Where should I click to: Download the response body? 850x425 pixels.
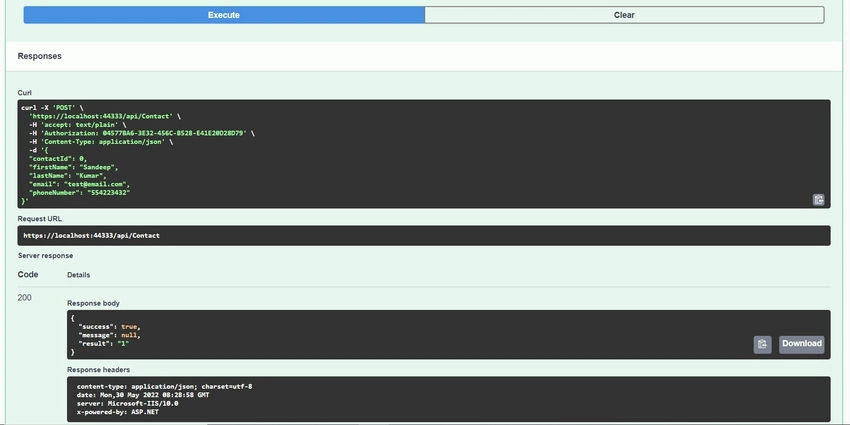pyautogui.click(x=801, y=344)
